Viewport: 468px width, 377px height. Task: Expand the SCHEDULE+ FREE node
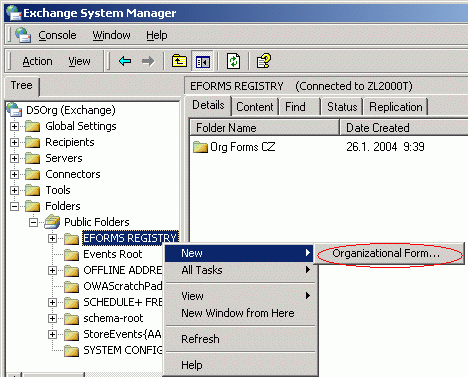52,302
